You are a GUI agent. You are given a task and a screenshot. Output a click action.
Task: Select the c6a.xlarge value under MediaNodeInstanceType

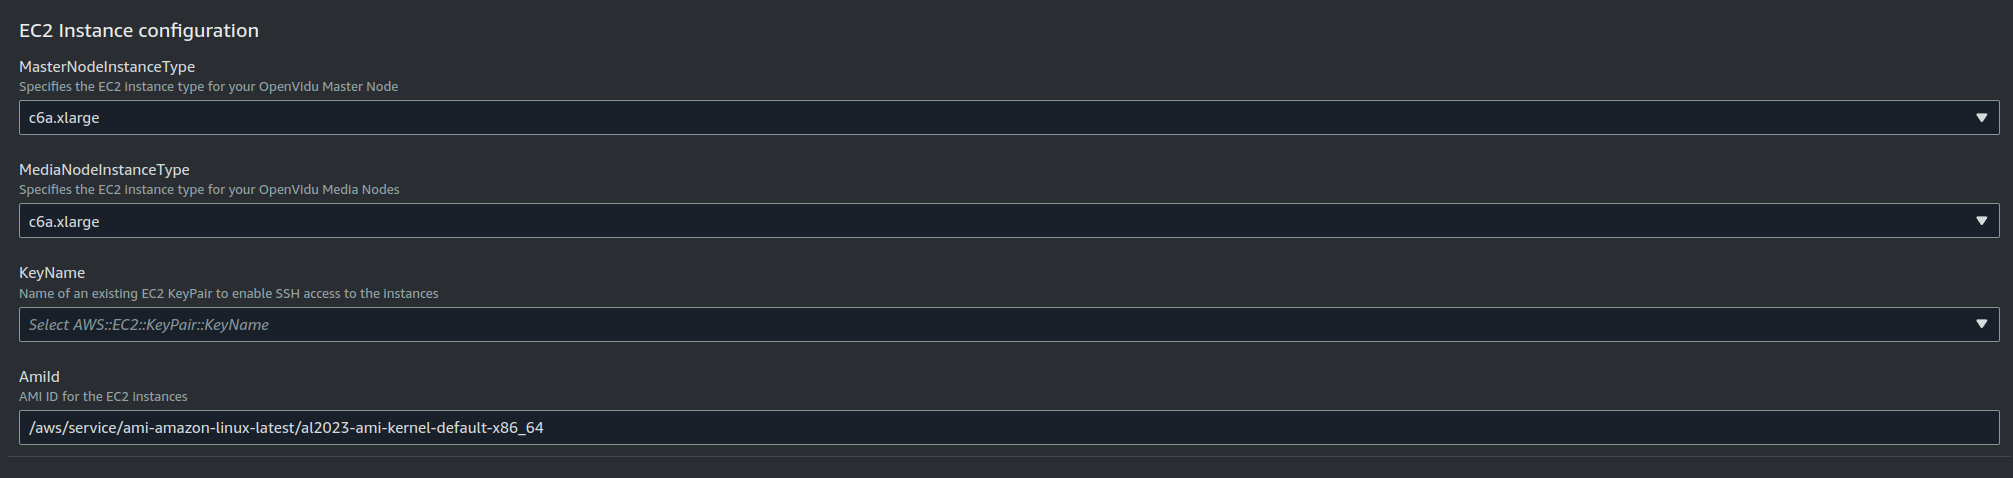(x=64, y=221)
